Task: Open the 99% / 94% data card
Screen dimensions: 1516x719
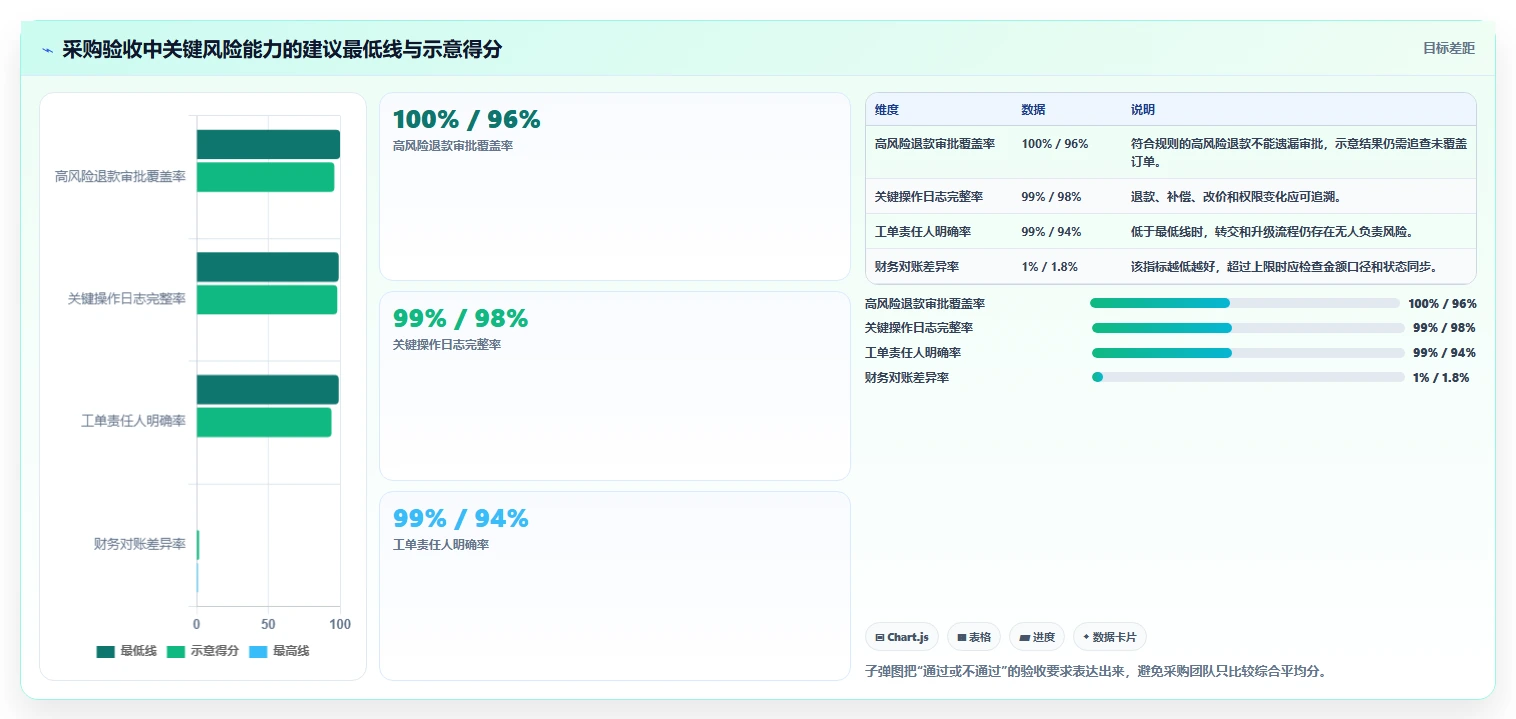Action: coord(614,586)
